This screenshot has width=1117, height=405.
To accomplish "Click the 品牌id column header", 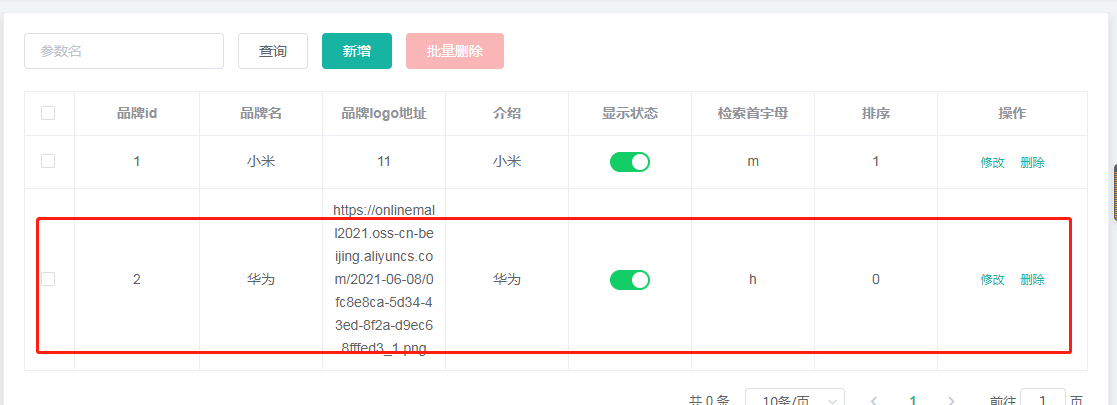I will pos(137,113).
